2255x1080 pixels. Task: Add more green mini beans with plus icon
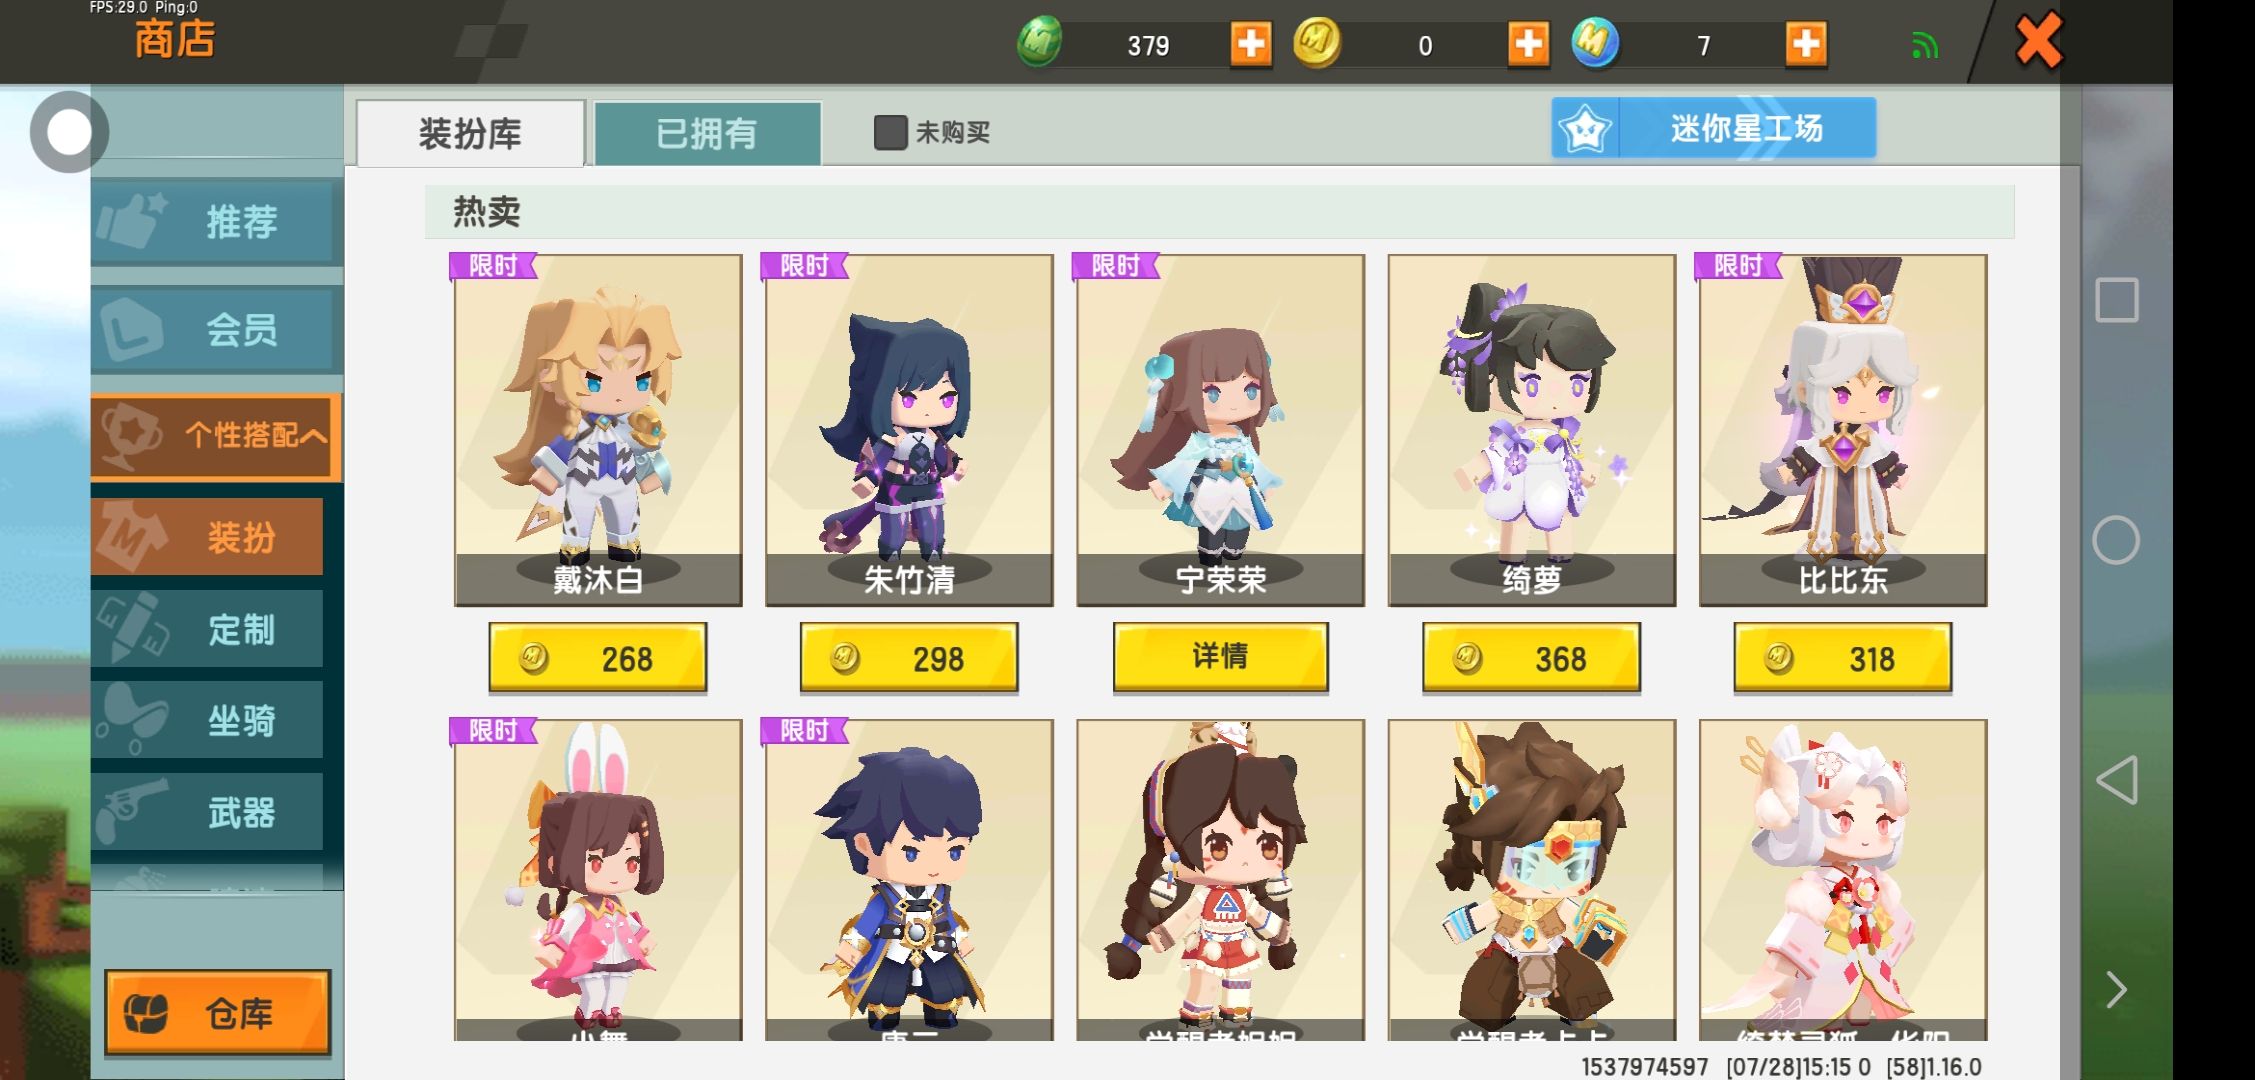tap(1250, 44)
